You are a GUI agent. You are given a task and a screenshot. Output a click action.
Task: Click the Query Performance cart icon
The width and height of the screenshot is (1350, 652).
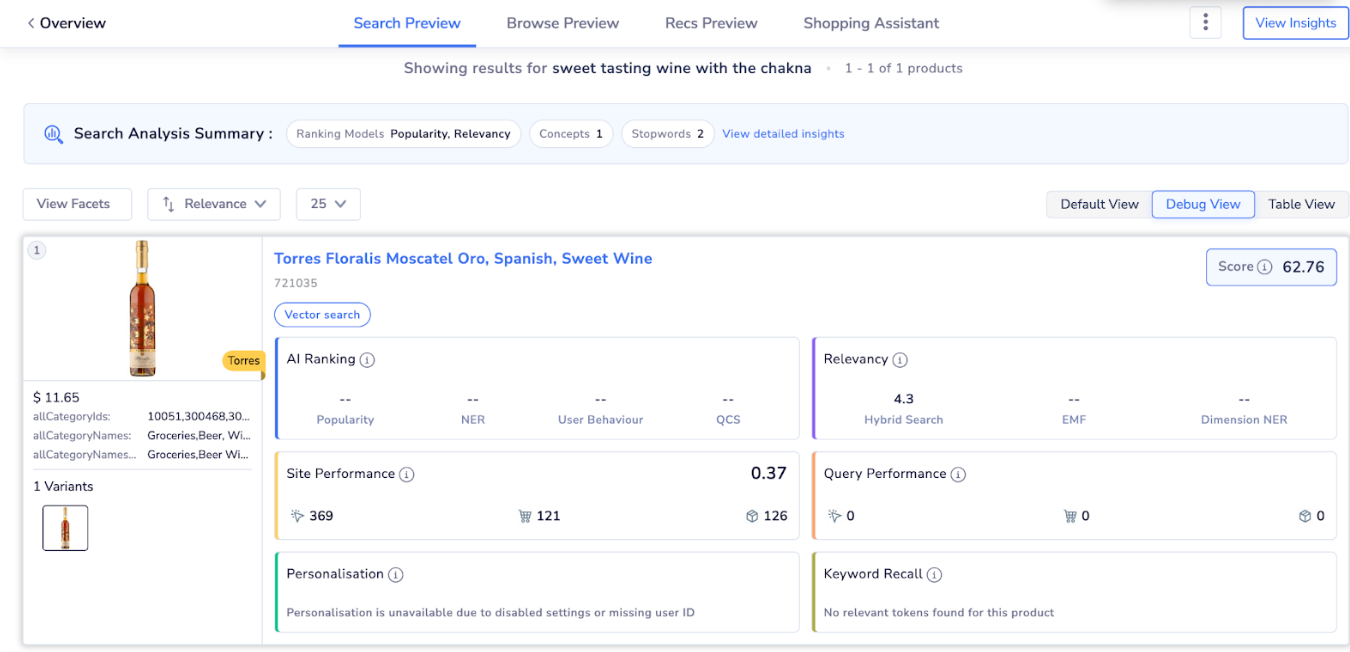click(x=1071, y=516)
